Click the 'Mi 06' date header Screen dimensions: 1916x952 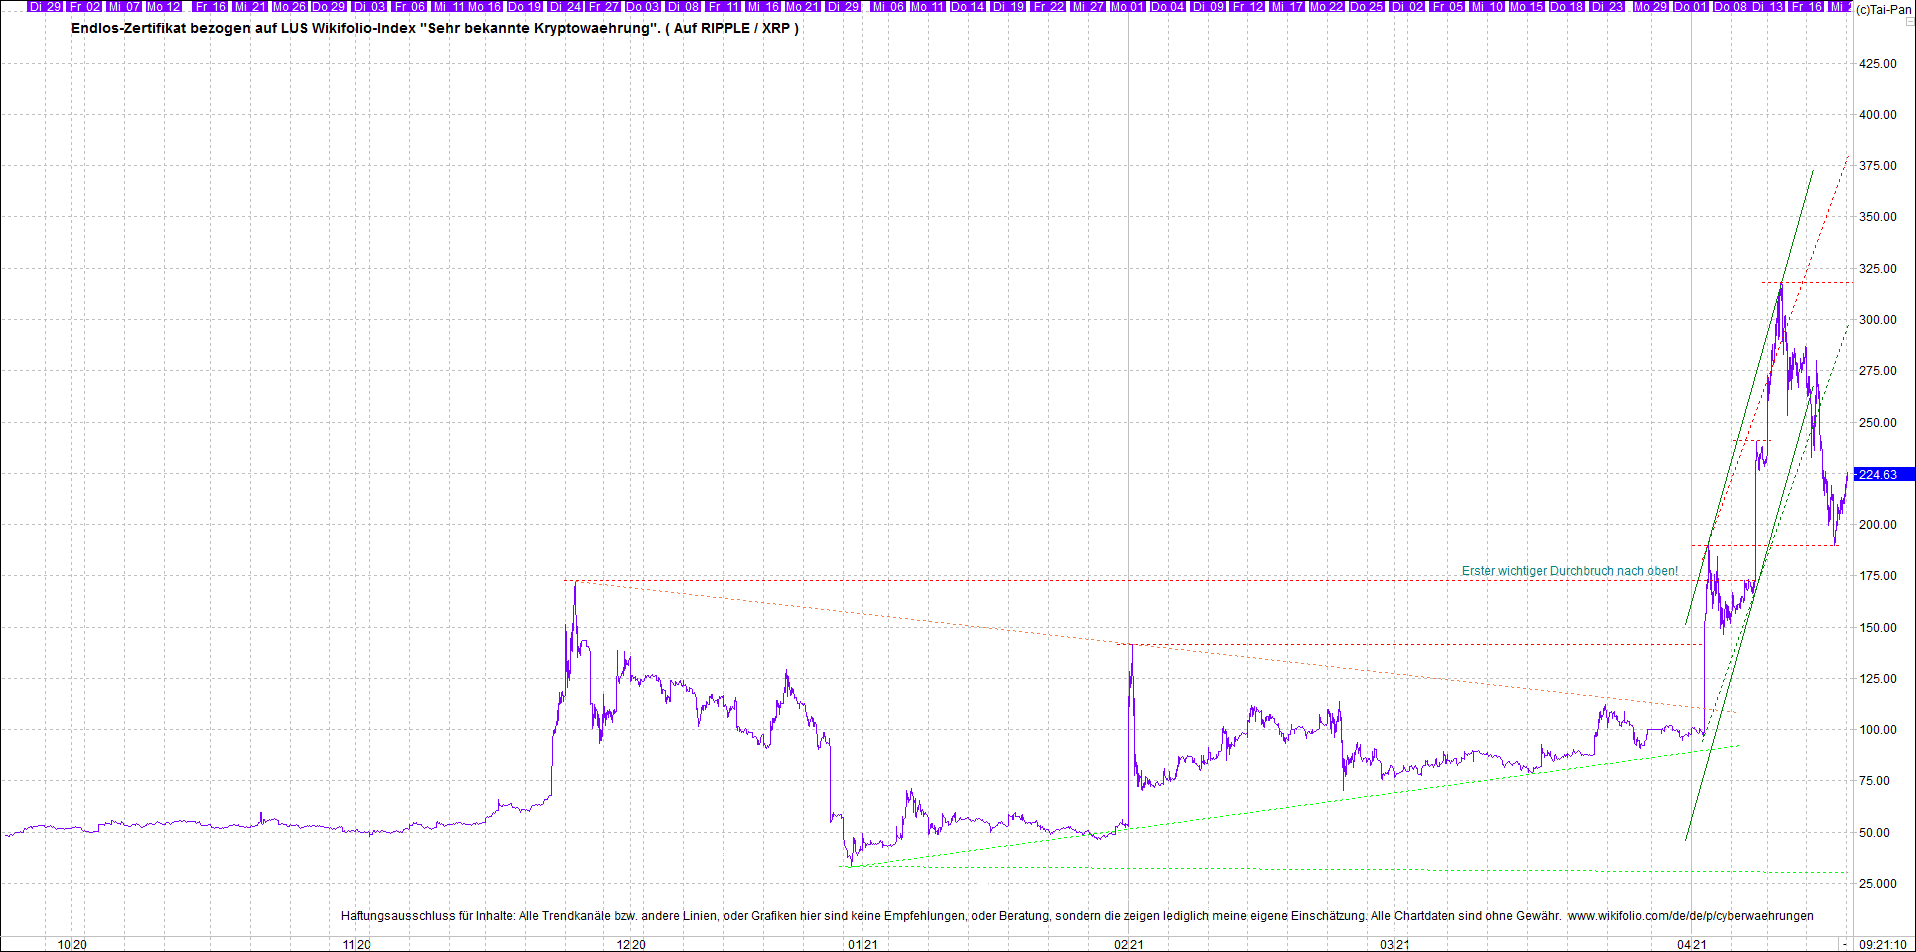[x=888, y=6]
